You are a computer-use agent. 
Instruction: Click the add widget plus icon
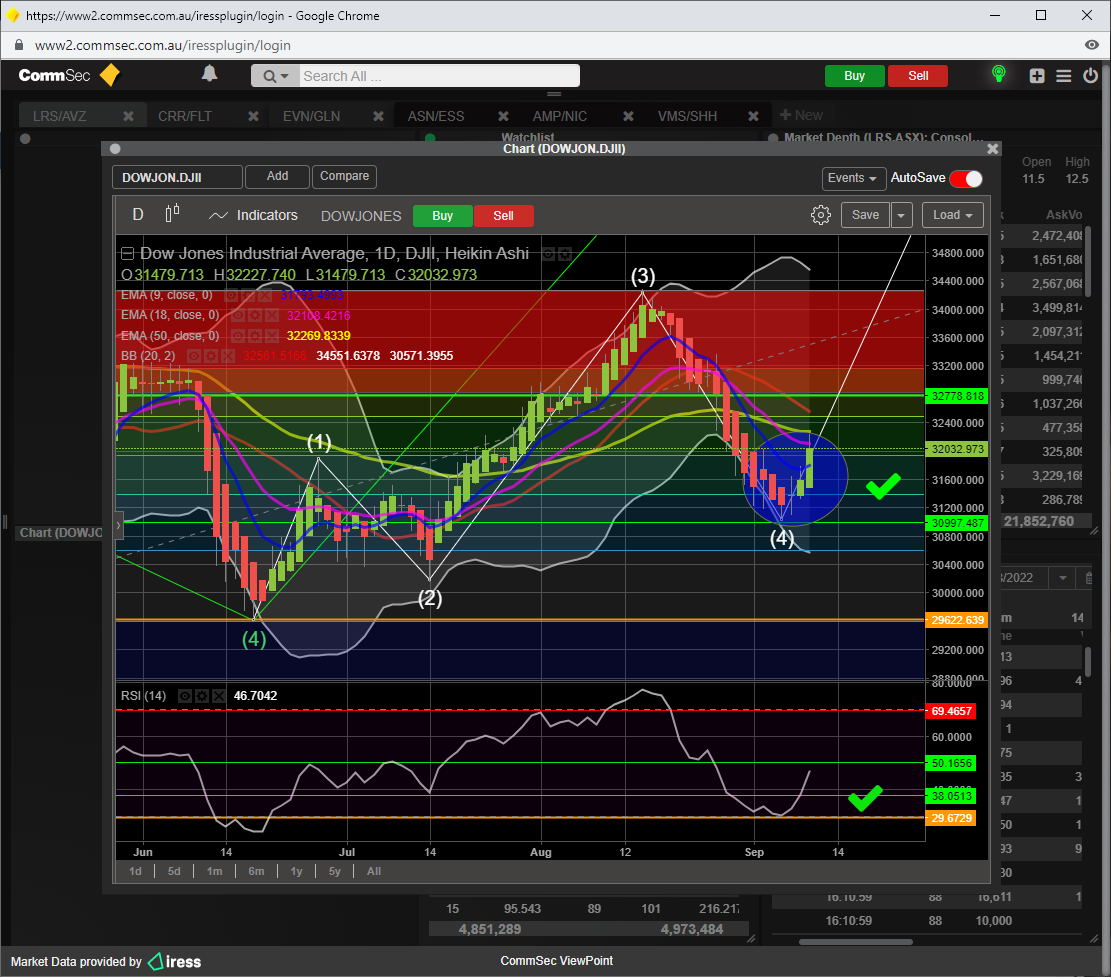click(1037, 76)
